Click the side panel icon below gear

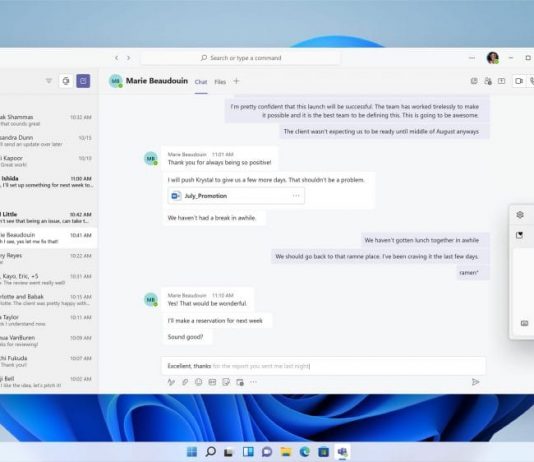click(x=519, y=235)
